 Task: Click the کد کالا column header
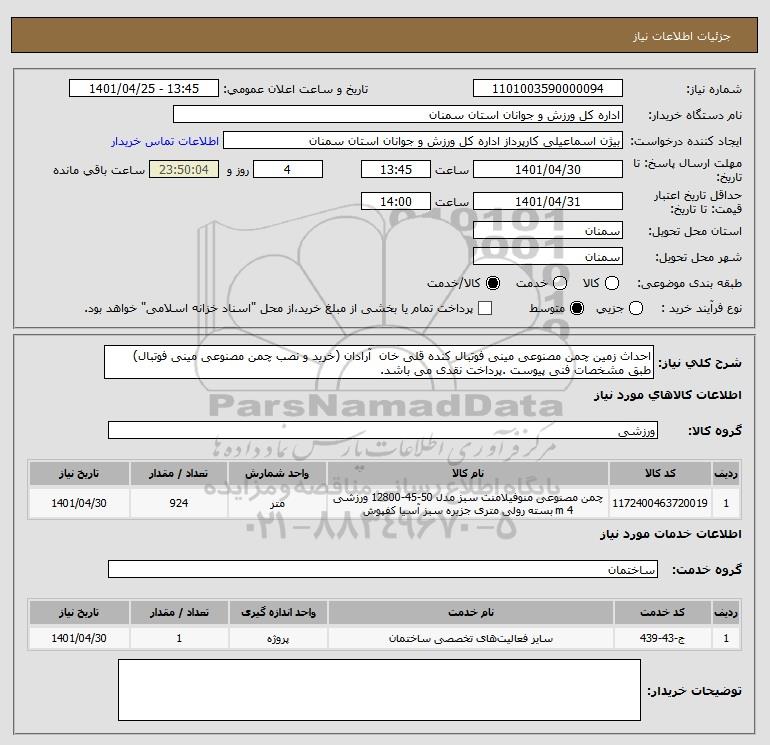tap(660, 473)
